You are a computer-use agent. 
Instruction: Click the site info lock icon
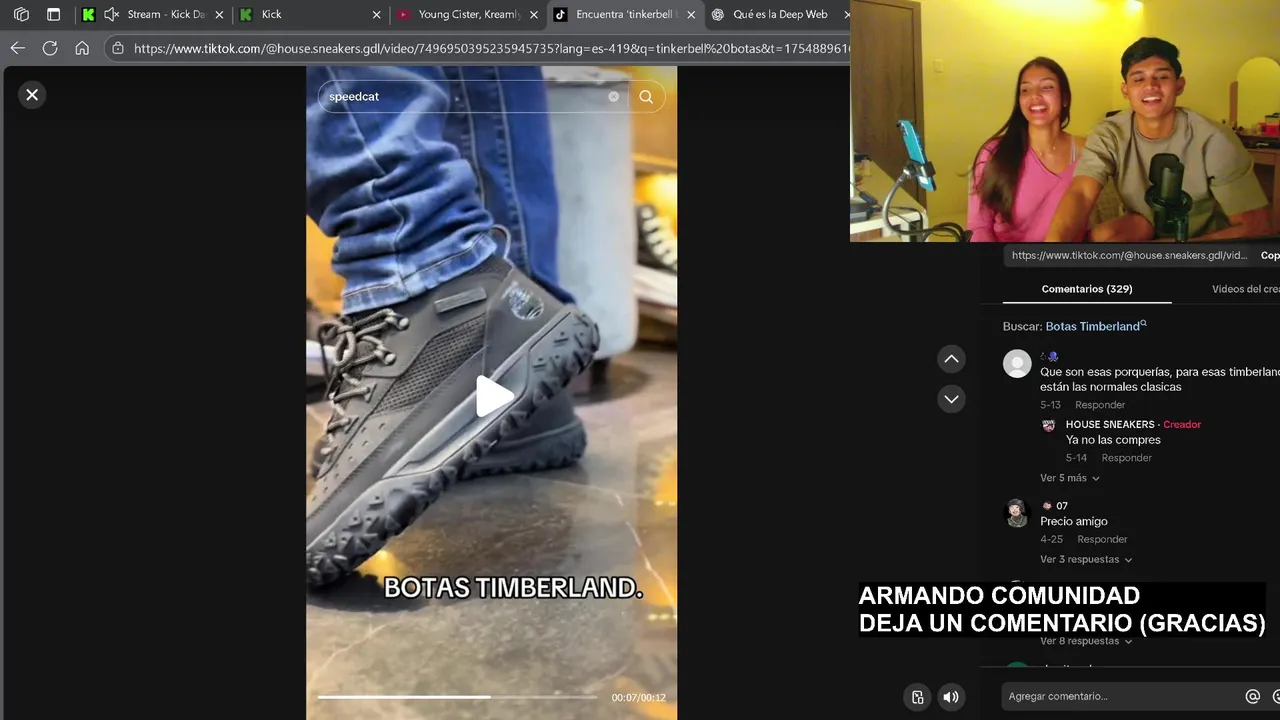[x=118, y=48]
